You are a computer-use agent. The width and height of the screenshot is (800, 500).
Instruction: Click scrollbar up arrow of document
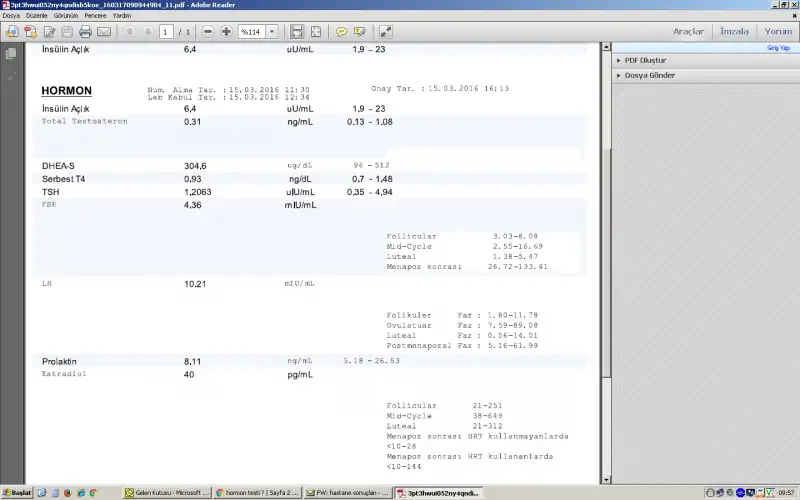pyautogui.click(x=606, y=47)
